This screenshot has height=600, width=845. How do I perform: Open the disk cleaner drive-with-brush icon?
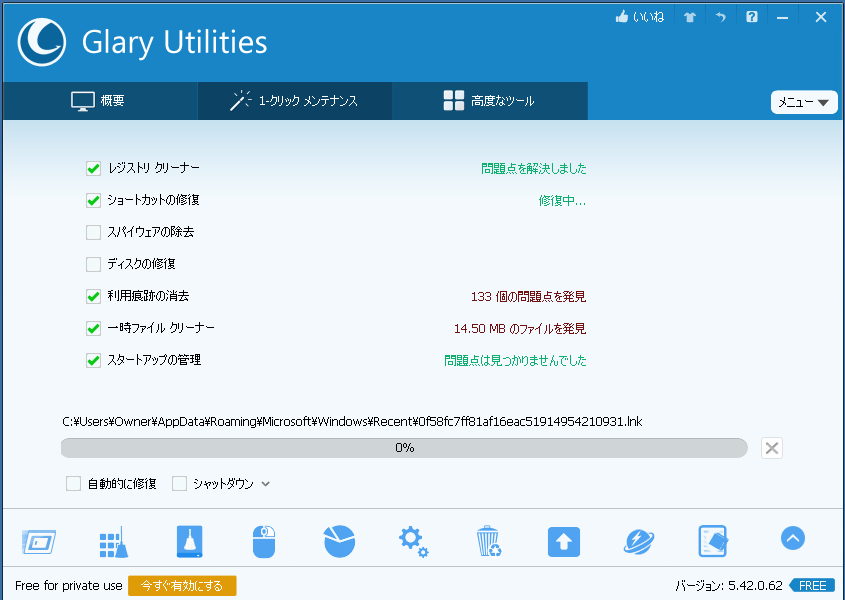point(190,541)
